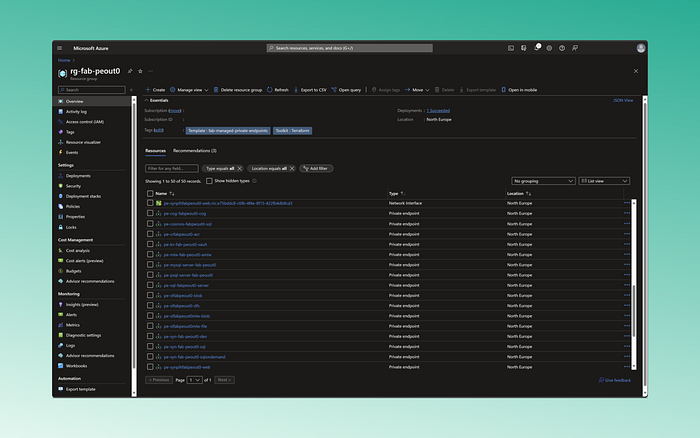Select checkbox for pe-cosmos-fabpeout0-sql
Screen dimensions: 700x438
tap(150, 224)
